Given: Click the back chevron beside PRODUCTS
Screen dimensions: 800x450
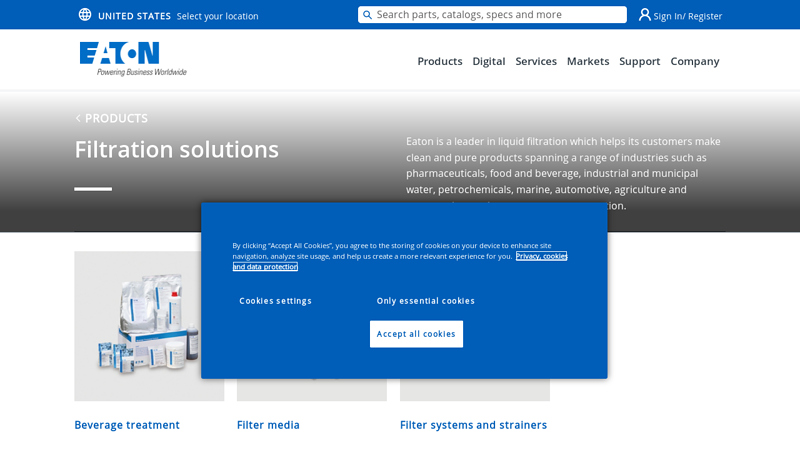Looking at the screenshot, I should click(78, 118).
